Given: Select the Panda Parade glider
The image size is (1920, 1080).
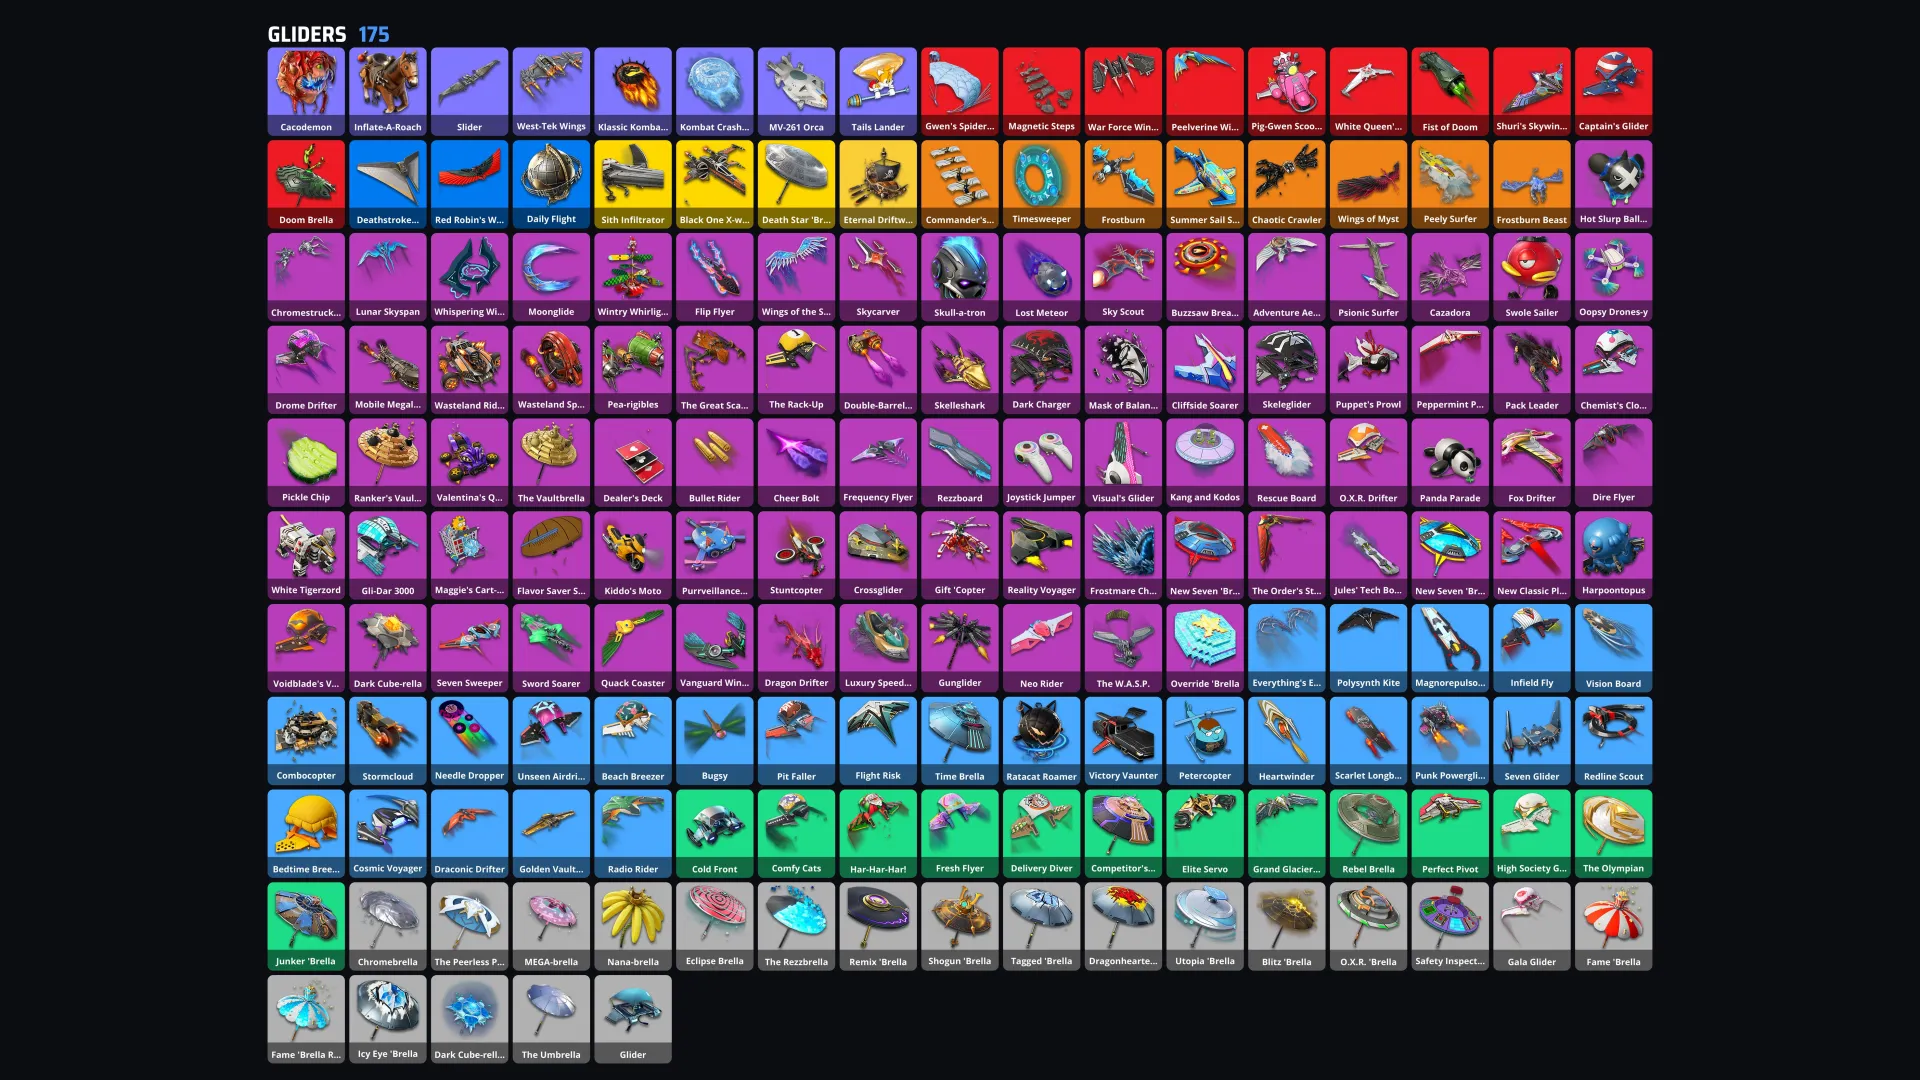Looking at the screenshot, I should pyautogui.click(x=1450, y=463).
